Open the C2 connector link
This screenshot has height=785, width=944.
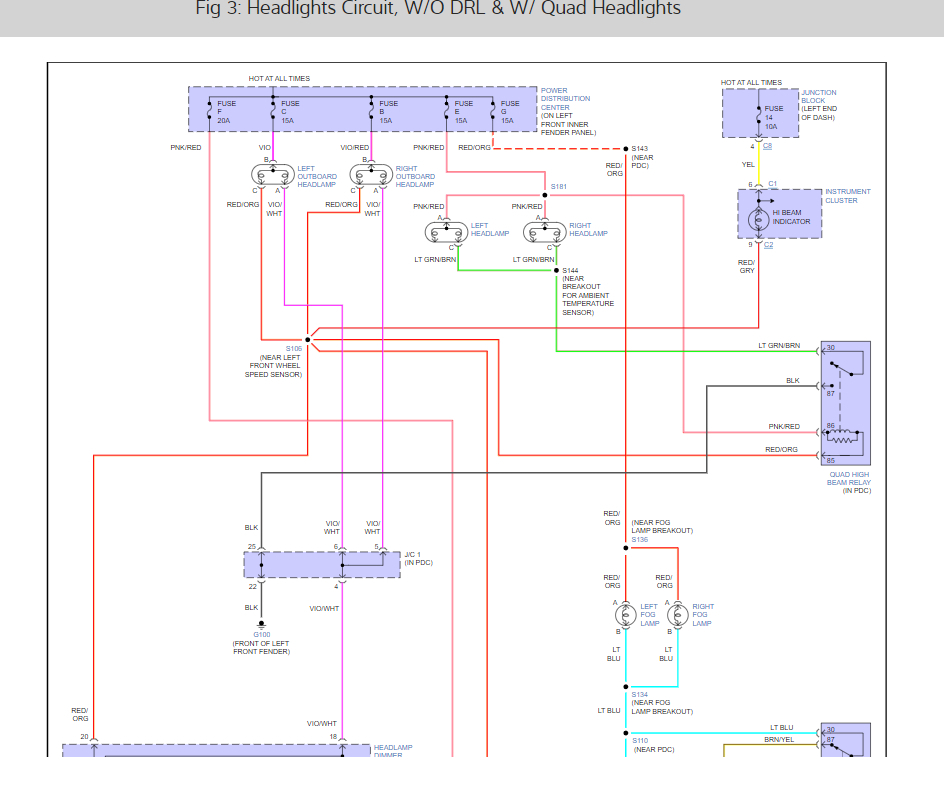click(768, 245)
